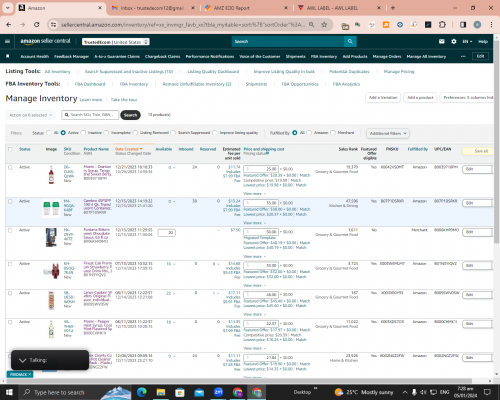
Task: Check the row with $55.00 price
Action: (x=10, y=201)
